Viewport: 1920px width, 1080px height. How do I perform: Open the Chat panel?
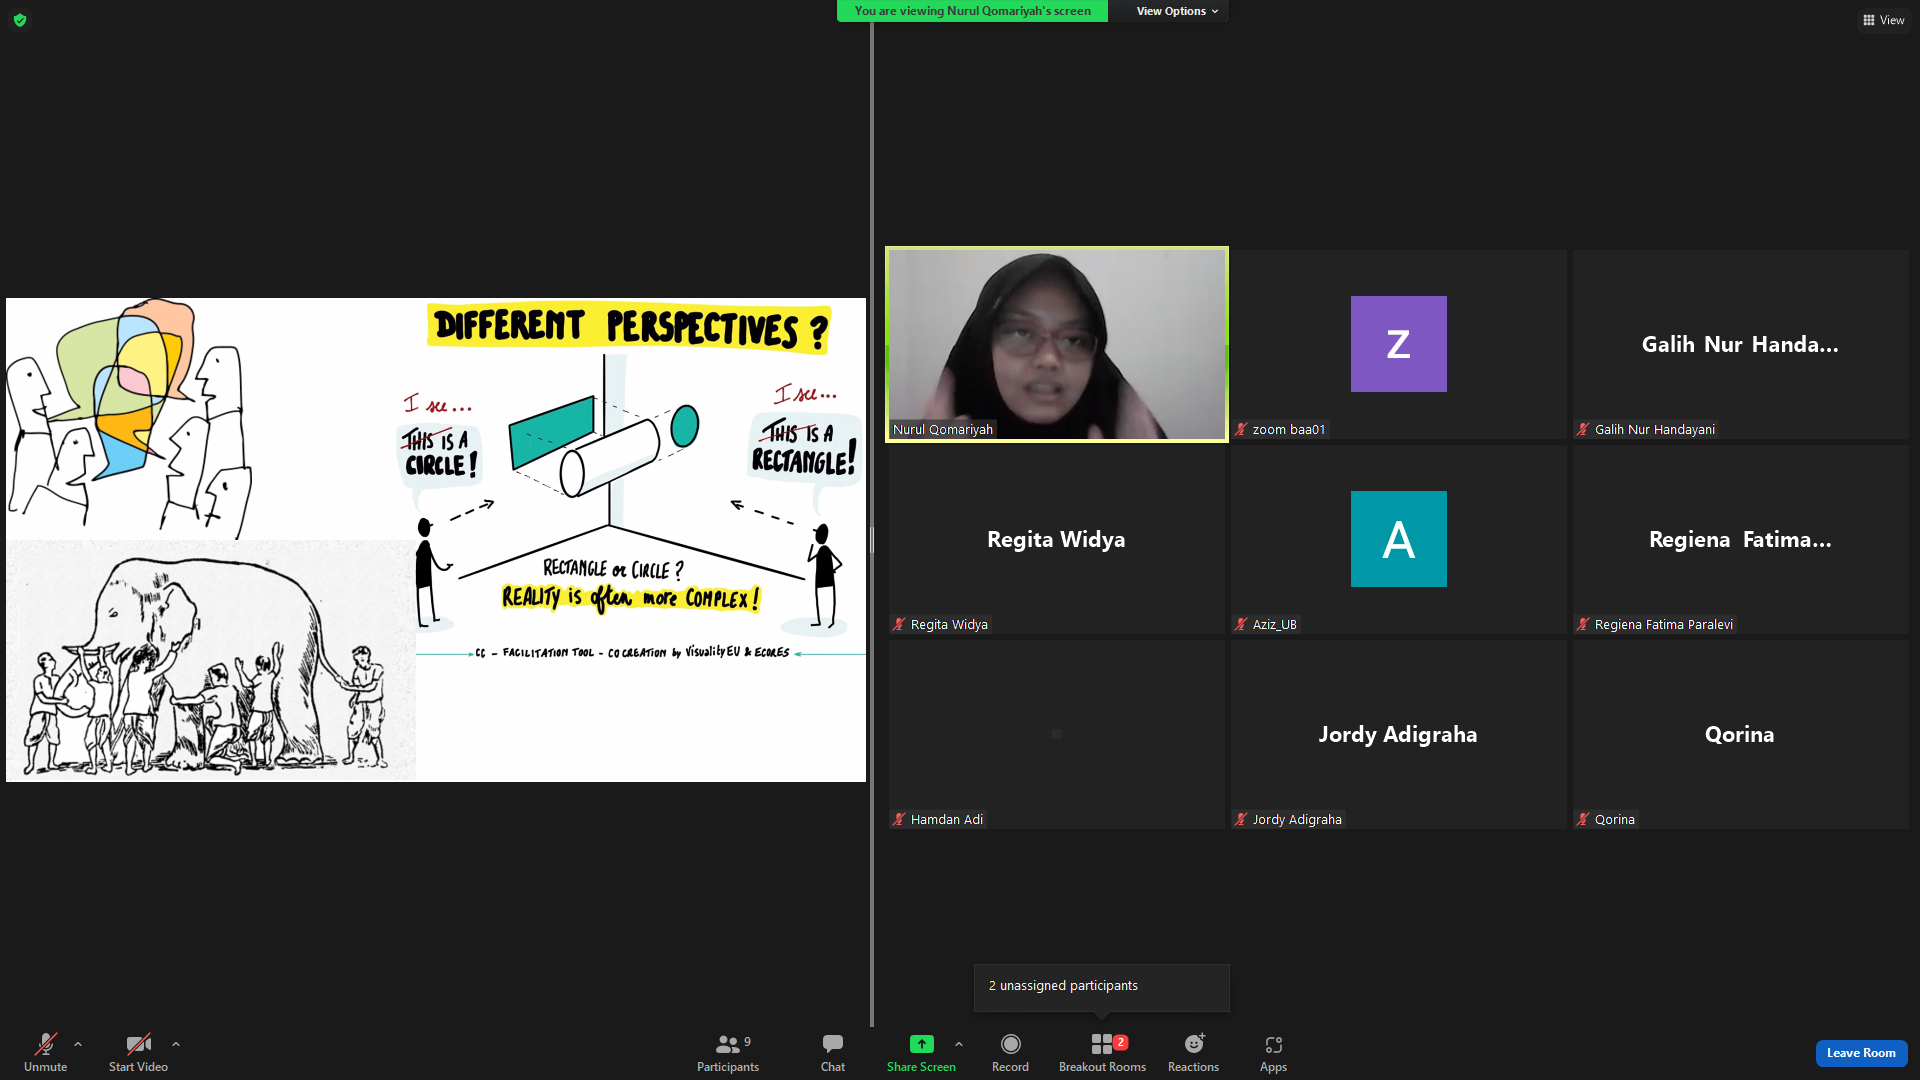(x=833, y=1052)
